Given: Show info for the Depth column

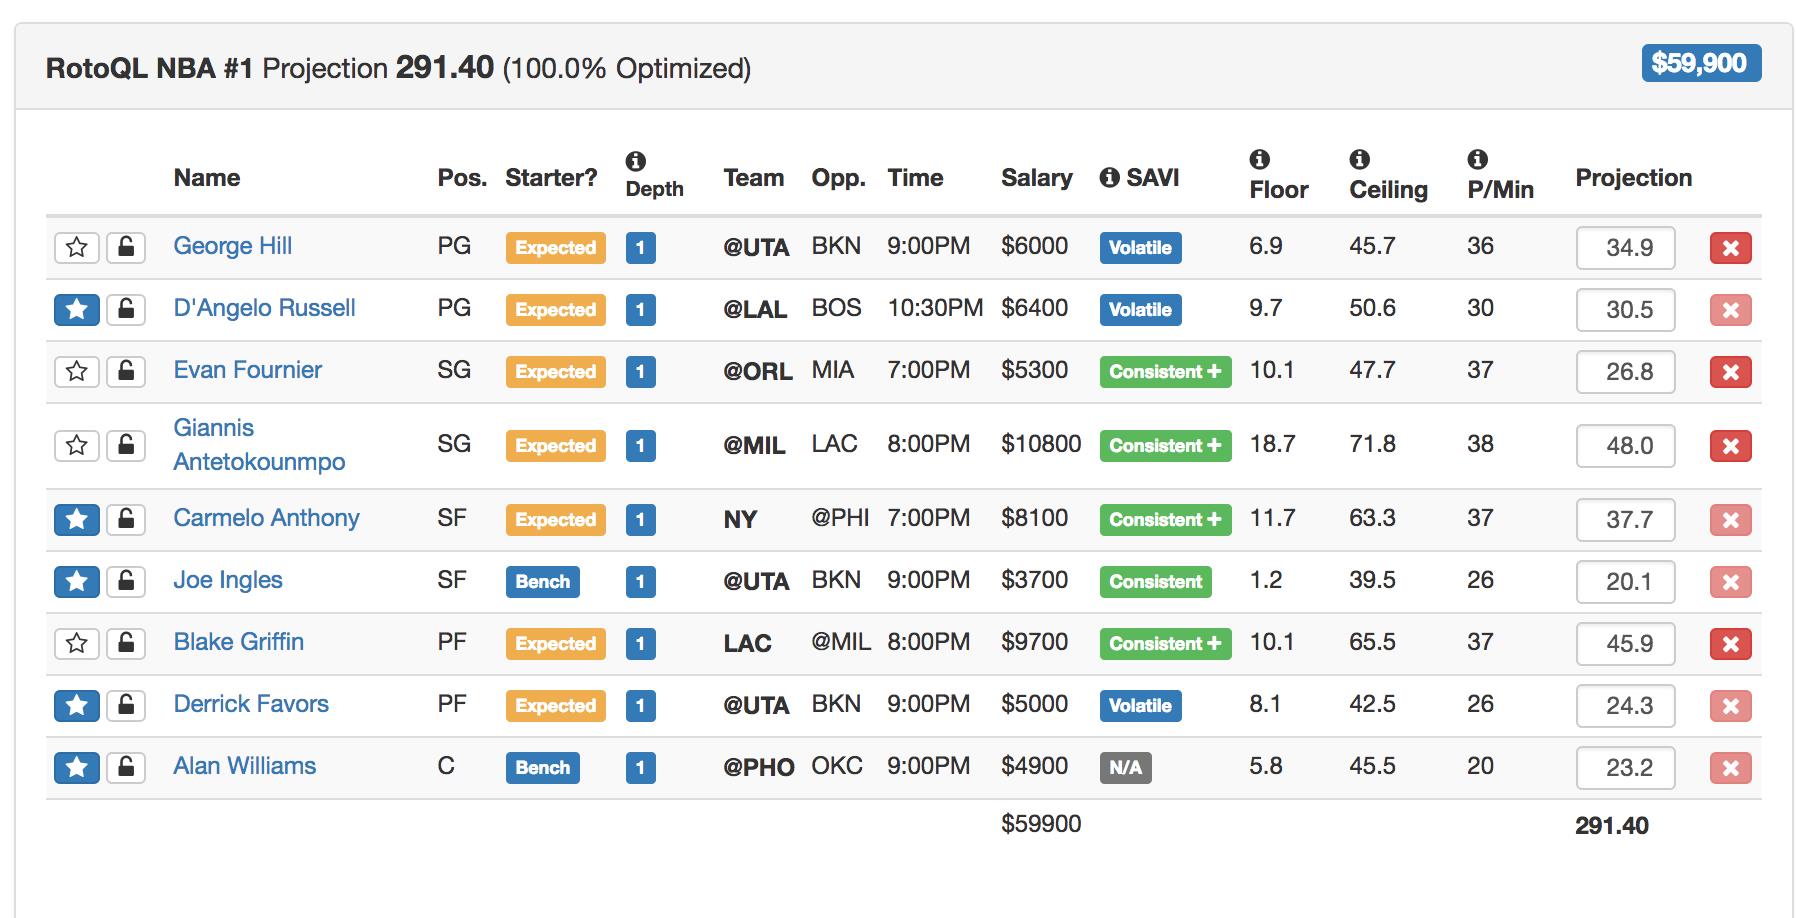Looking at the screenshot, I should tap(635, 161).
